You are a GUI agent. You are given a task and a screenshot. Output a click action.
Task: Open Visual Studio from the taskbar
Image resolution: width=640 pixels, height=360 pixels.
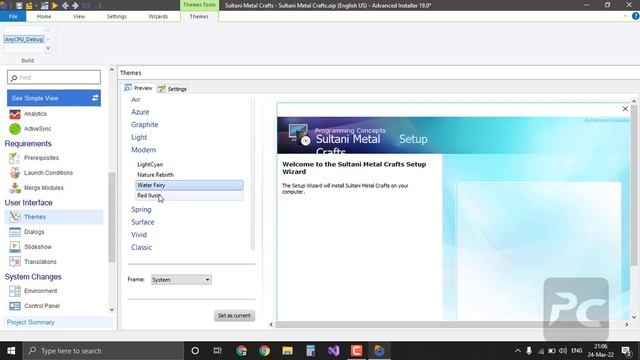[x=333, y=351]
